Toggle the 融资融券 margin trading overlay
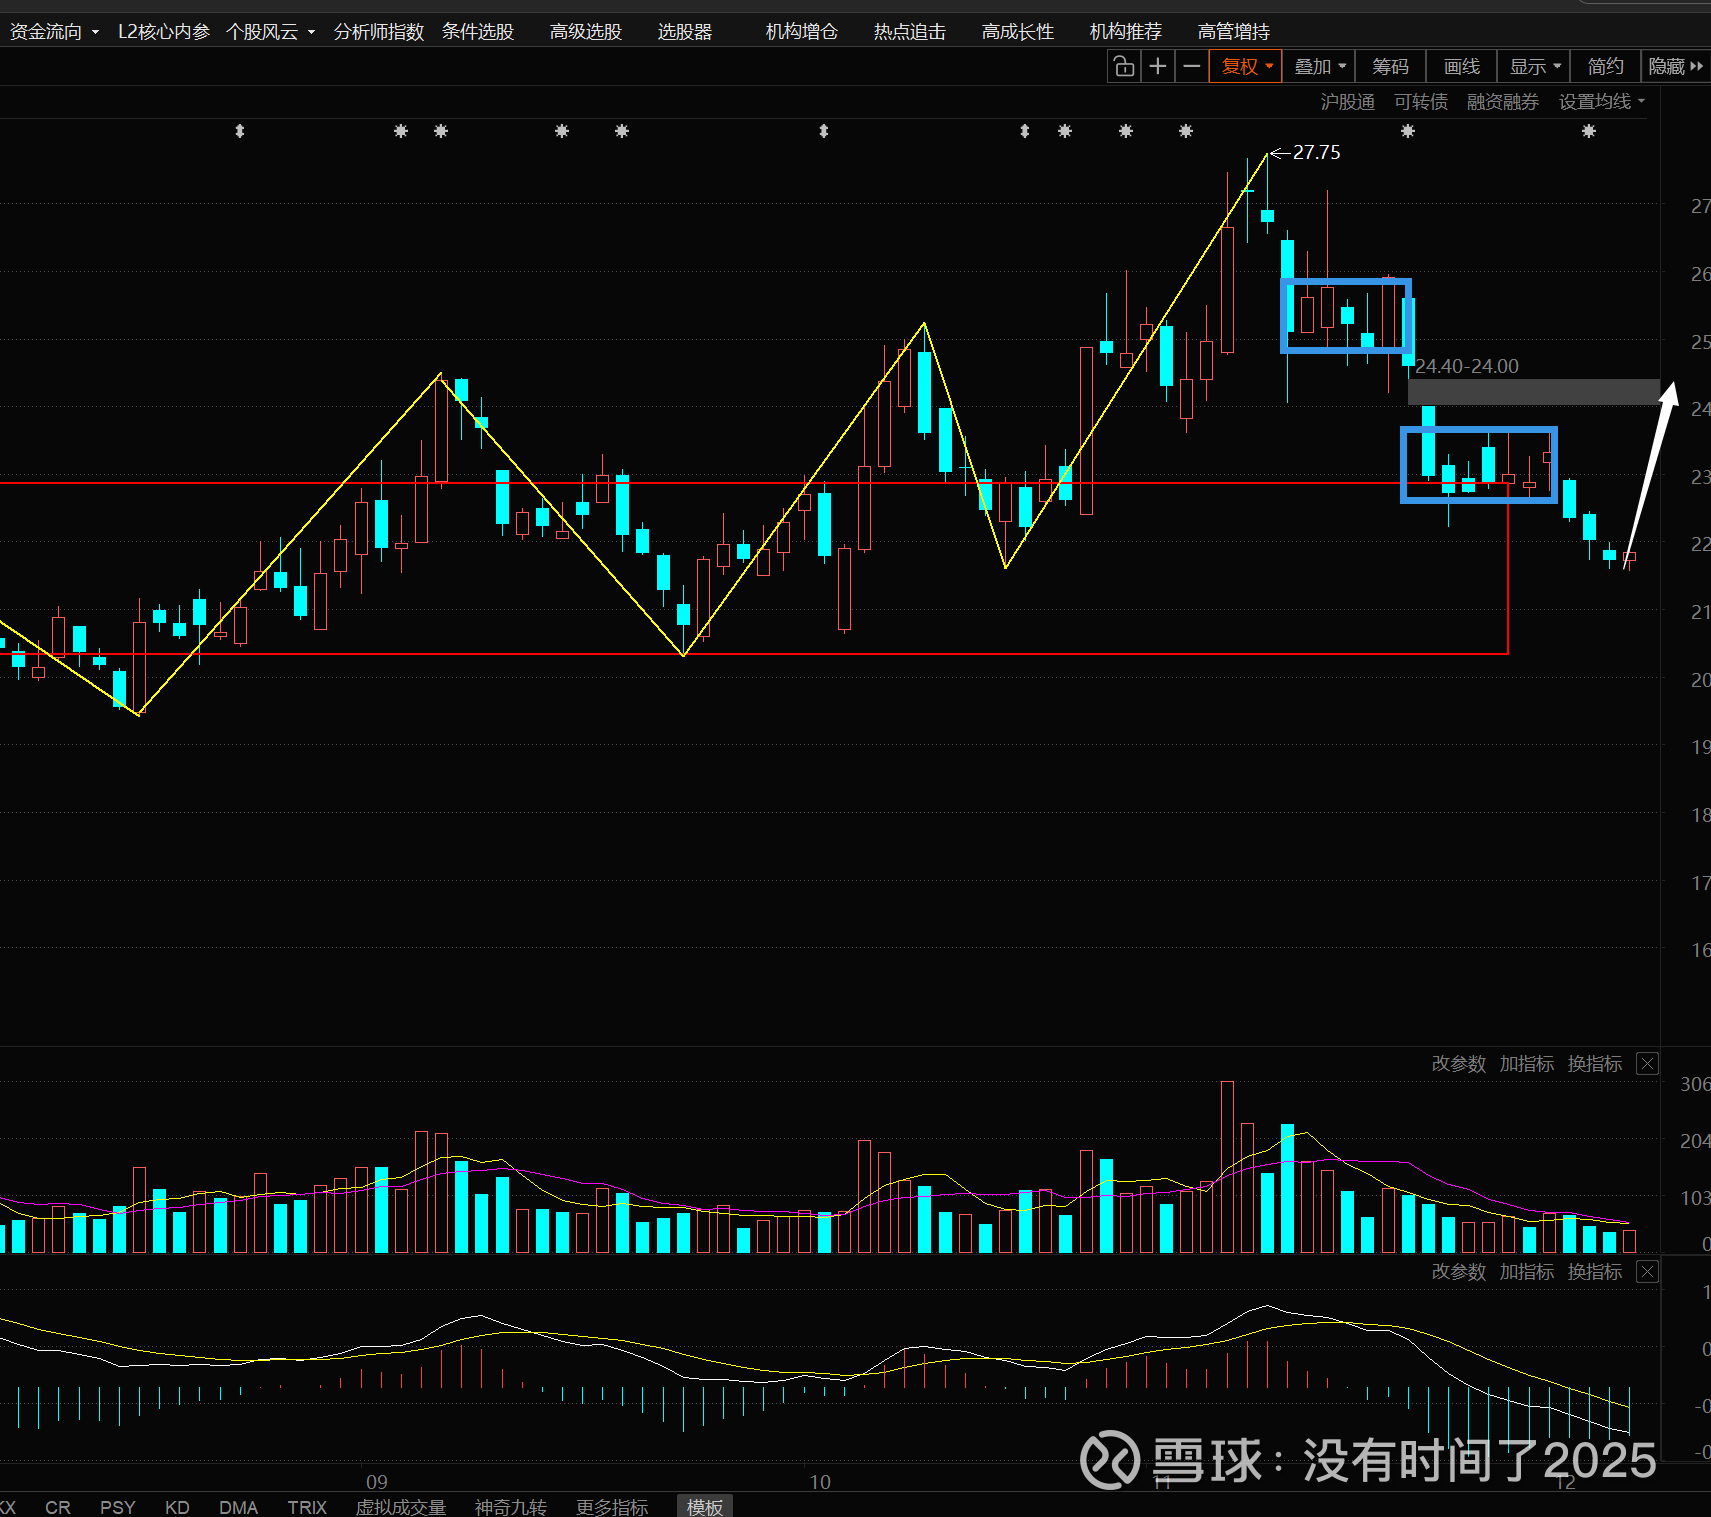The width and height of the screenshot is (1711, 1517). (x=1503, y=102)
